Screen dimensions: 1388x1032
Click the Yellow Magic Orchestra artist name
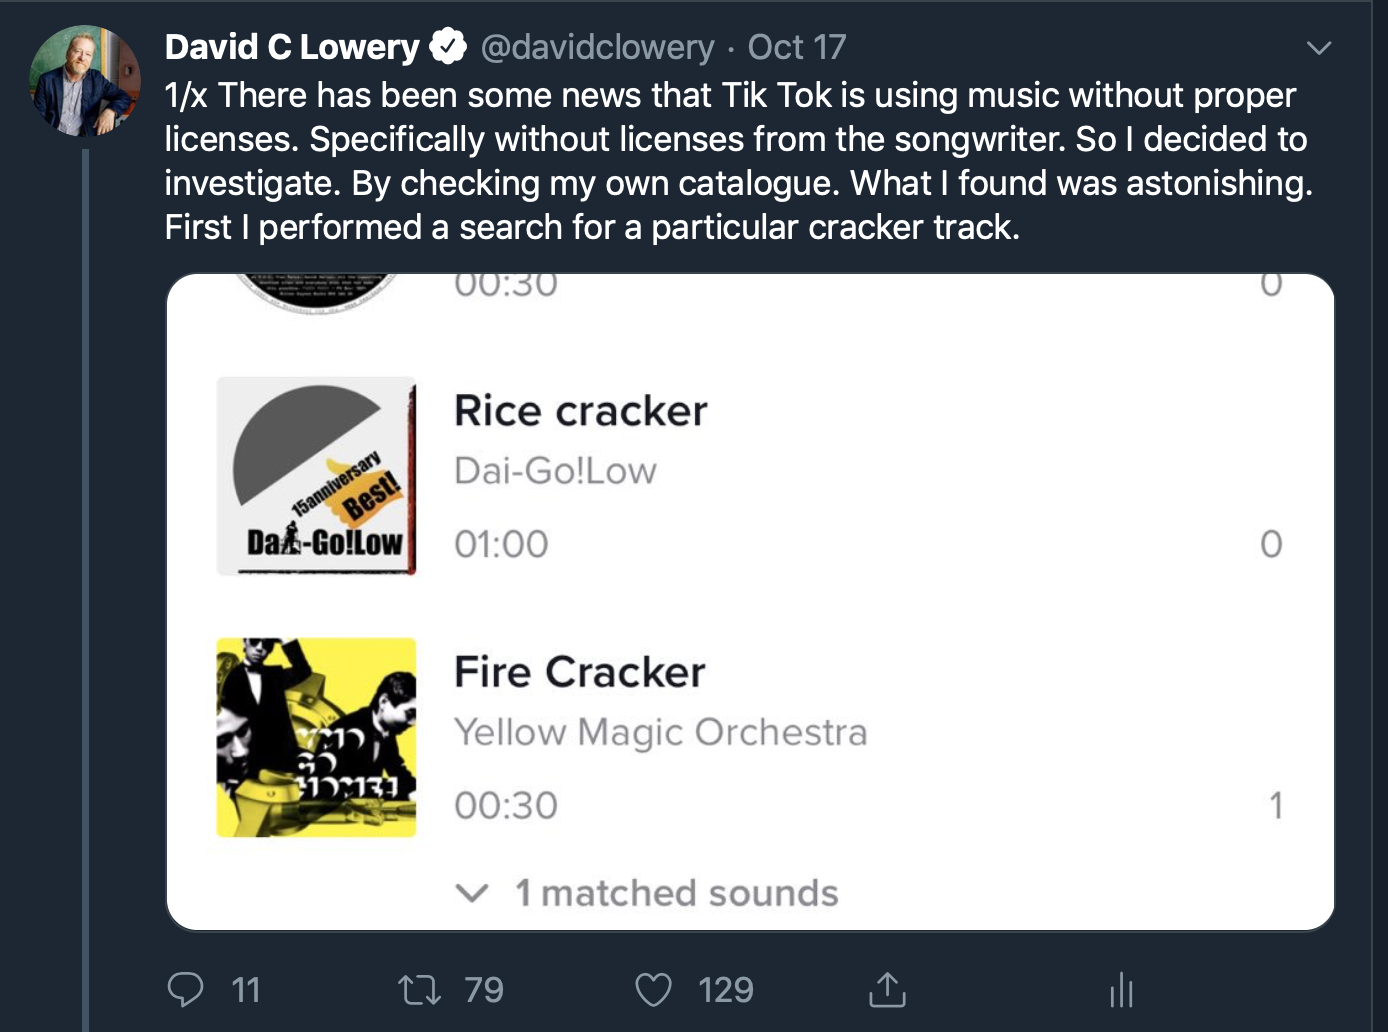click(660, 732)
